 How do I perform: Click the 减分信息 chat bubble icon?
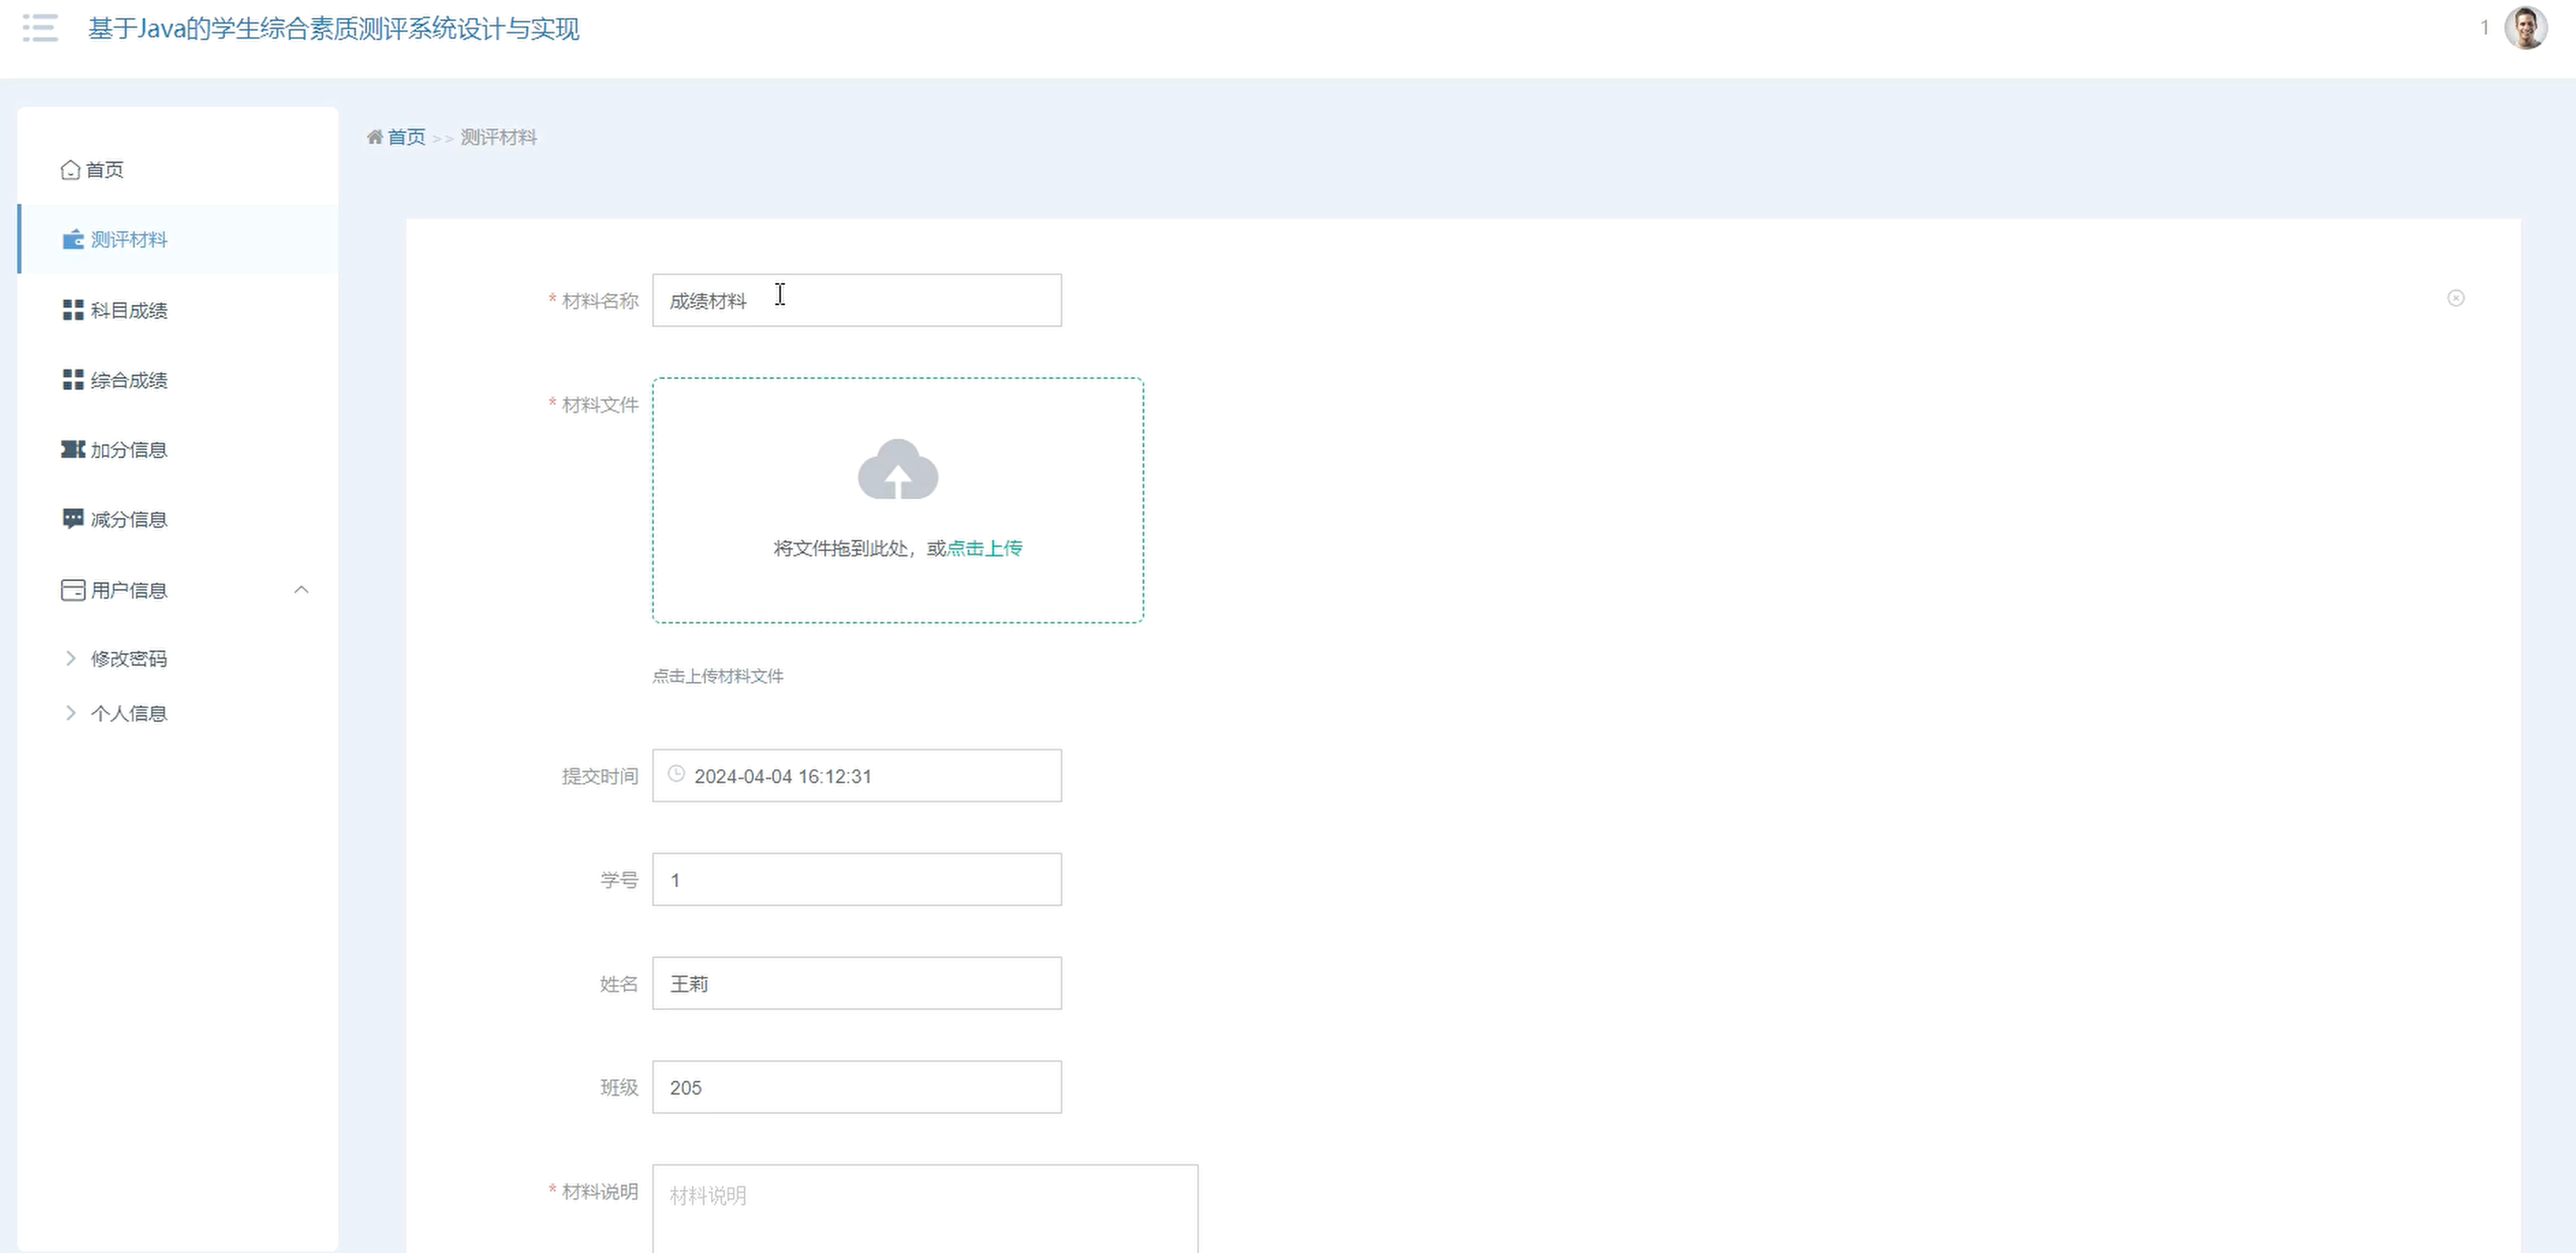click(x=73, y=518)
